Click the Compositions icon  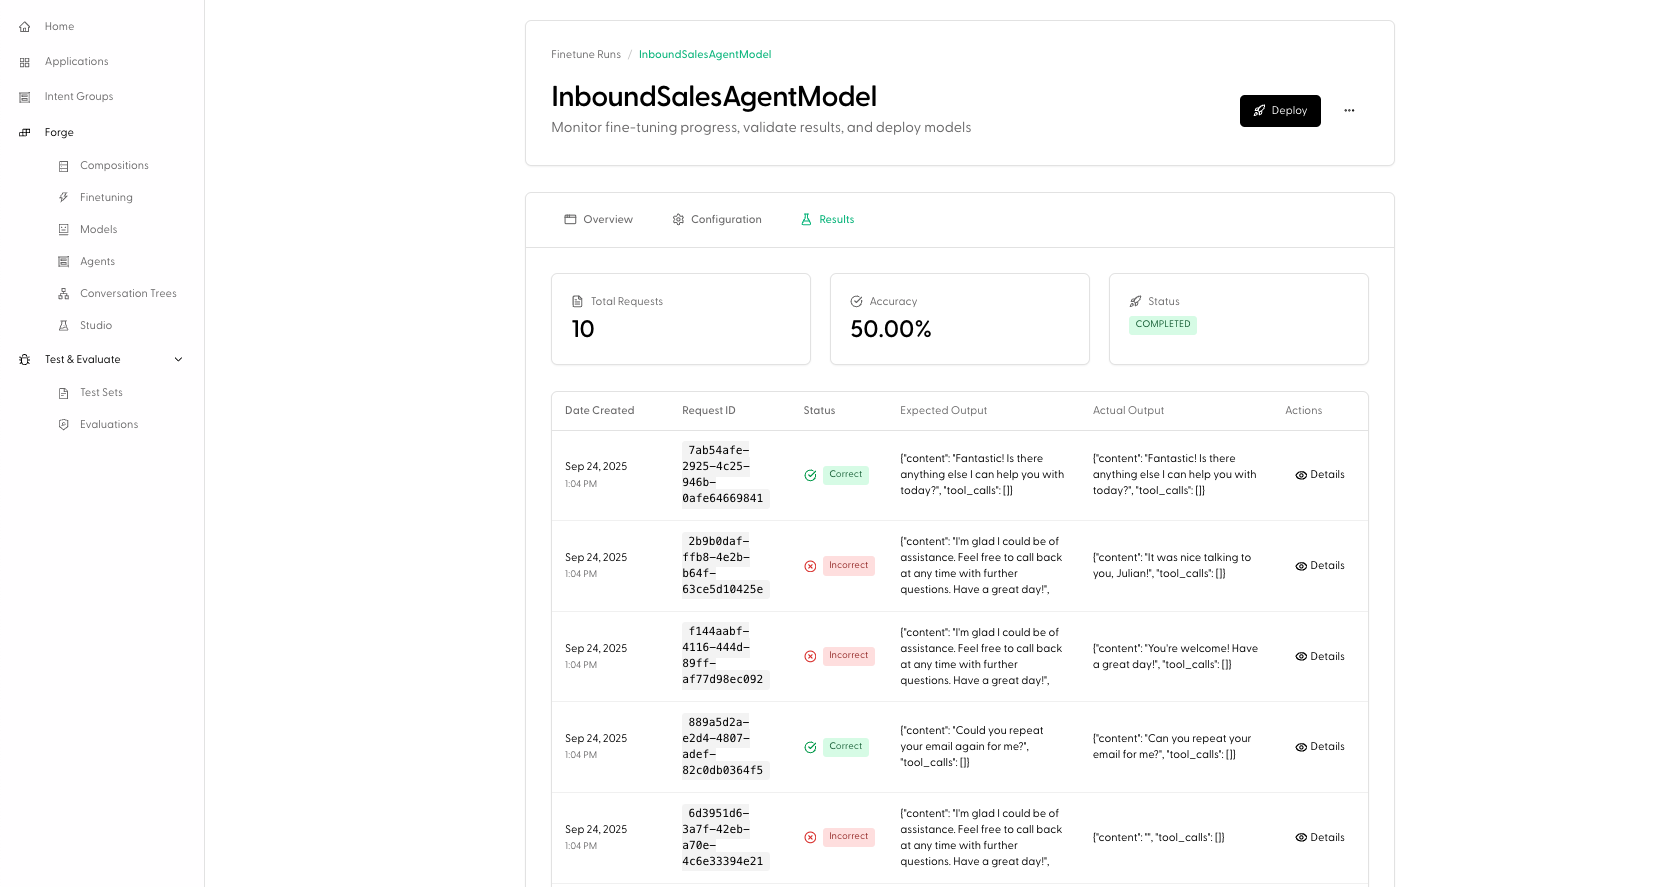(x=64, y=166)
